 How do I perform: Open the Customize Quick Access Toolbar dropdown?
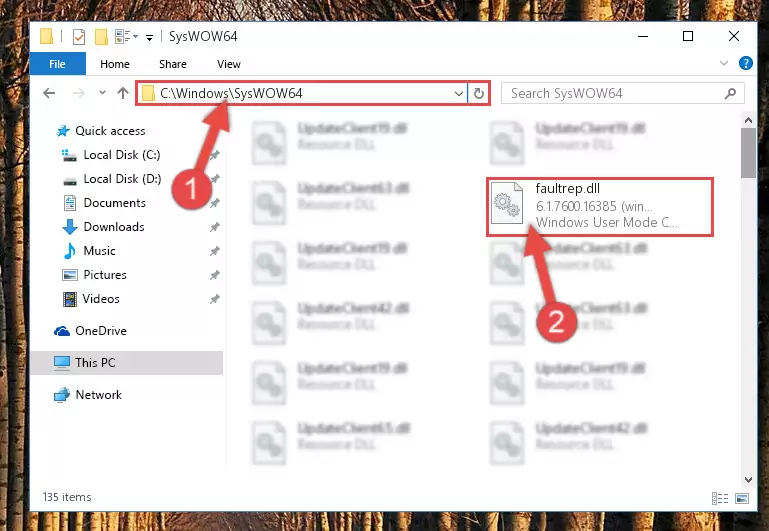149,37
